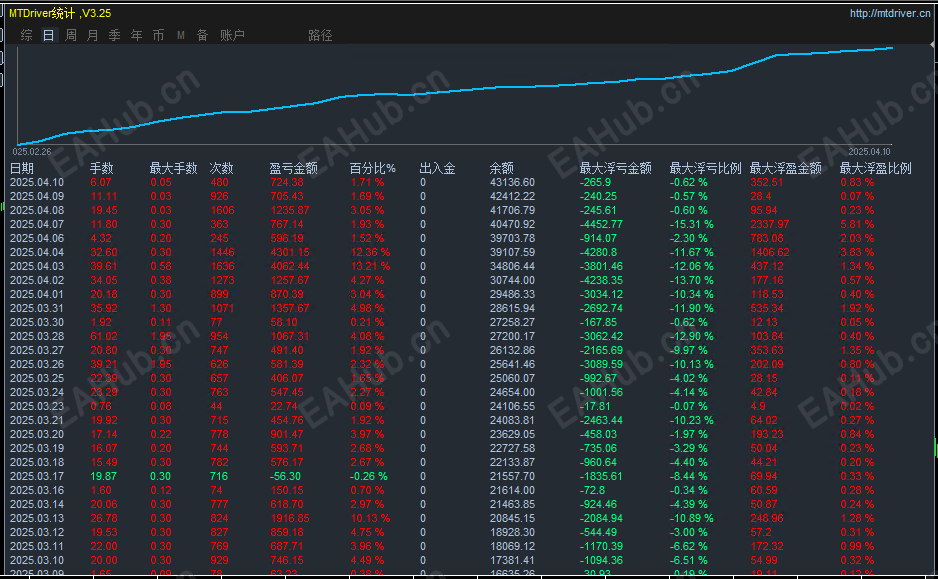Click floating profit ratio 5.81 %

click(x=857, y=224)
